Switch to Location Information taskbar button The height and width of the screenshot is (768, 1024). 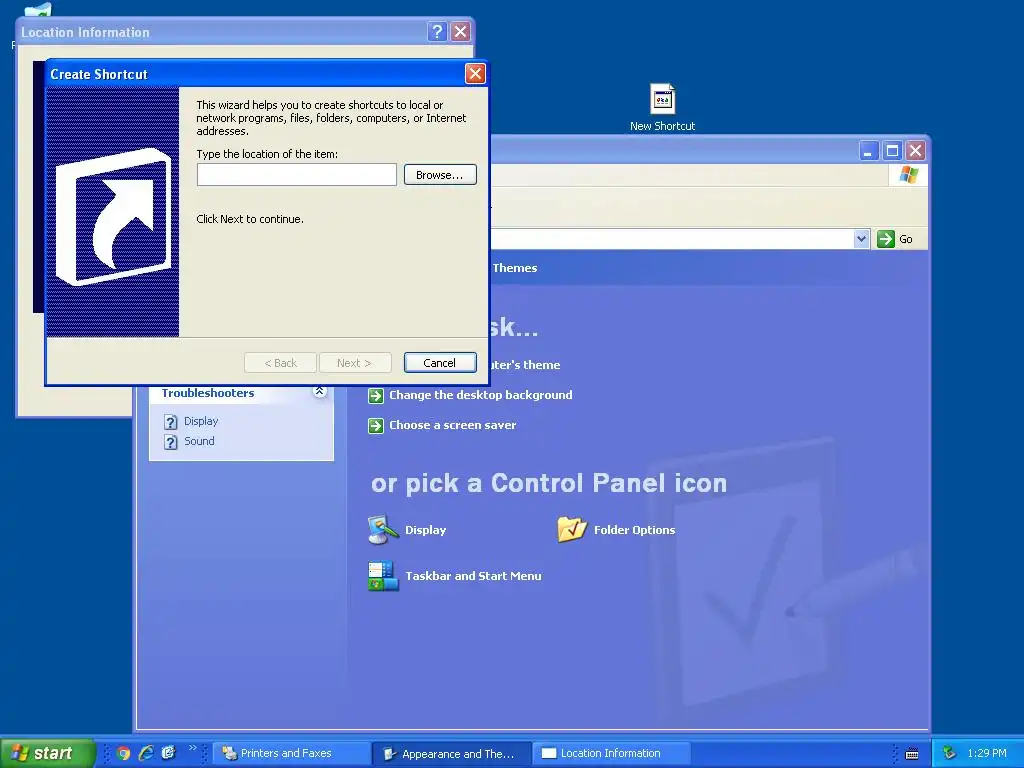click(x=611, y=754)
